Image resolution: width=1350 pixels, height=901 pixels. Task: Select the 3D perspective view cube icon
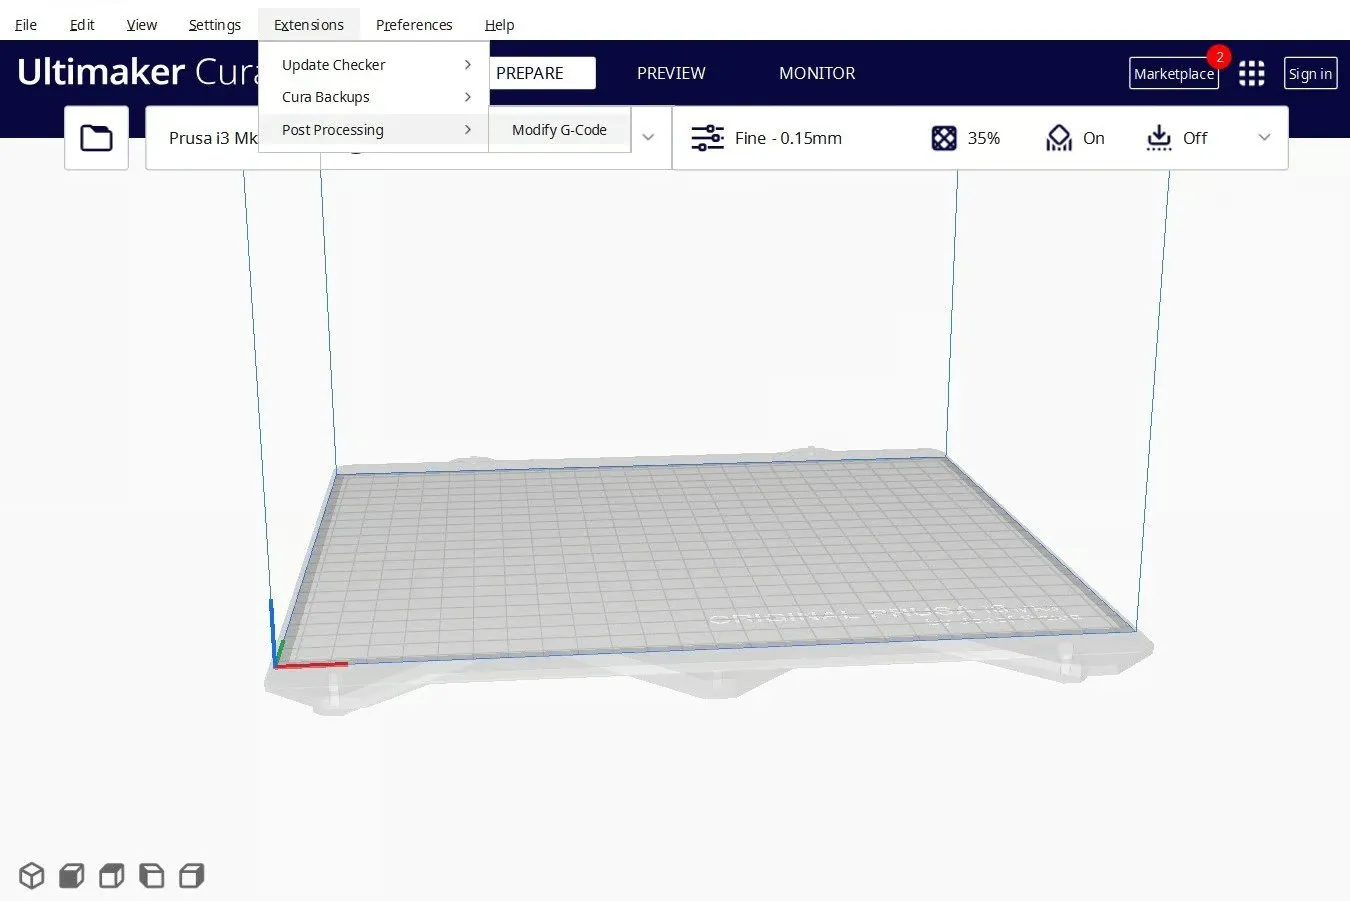pyautogui.click(x=32, y=876)
